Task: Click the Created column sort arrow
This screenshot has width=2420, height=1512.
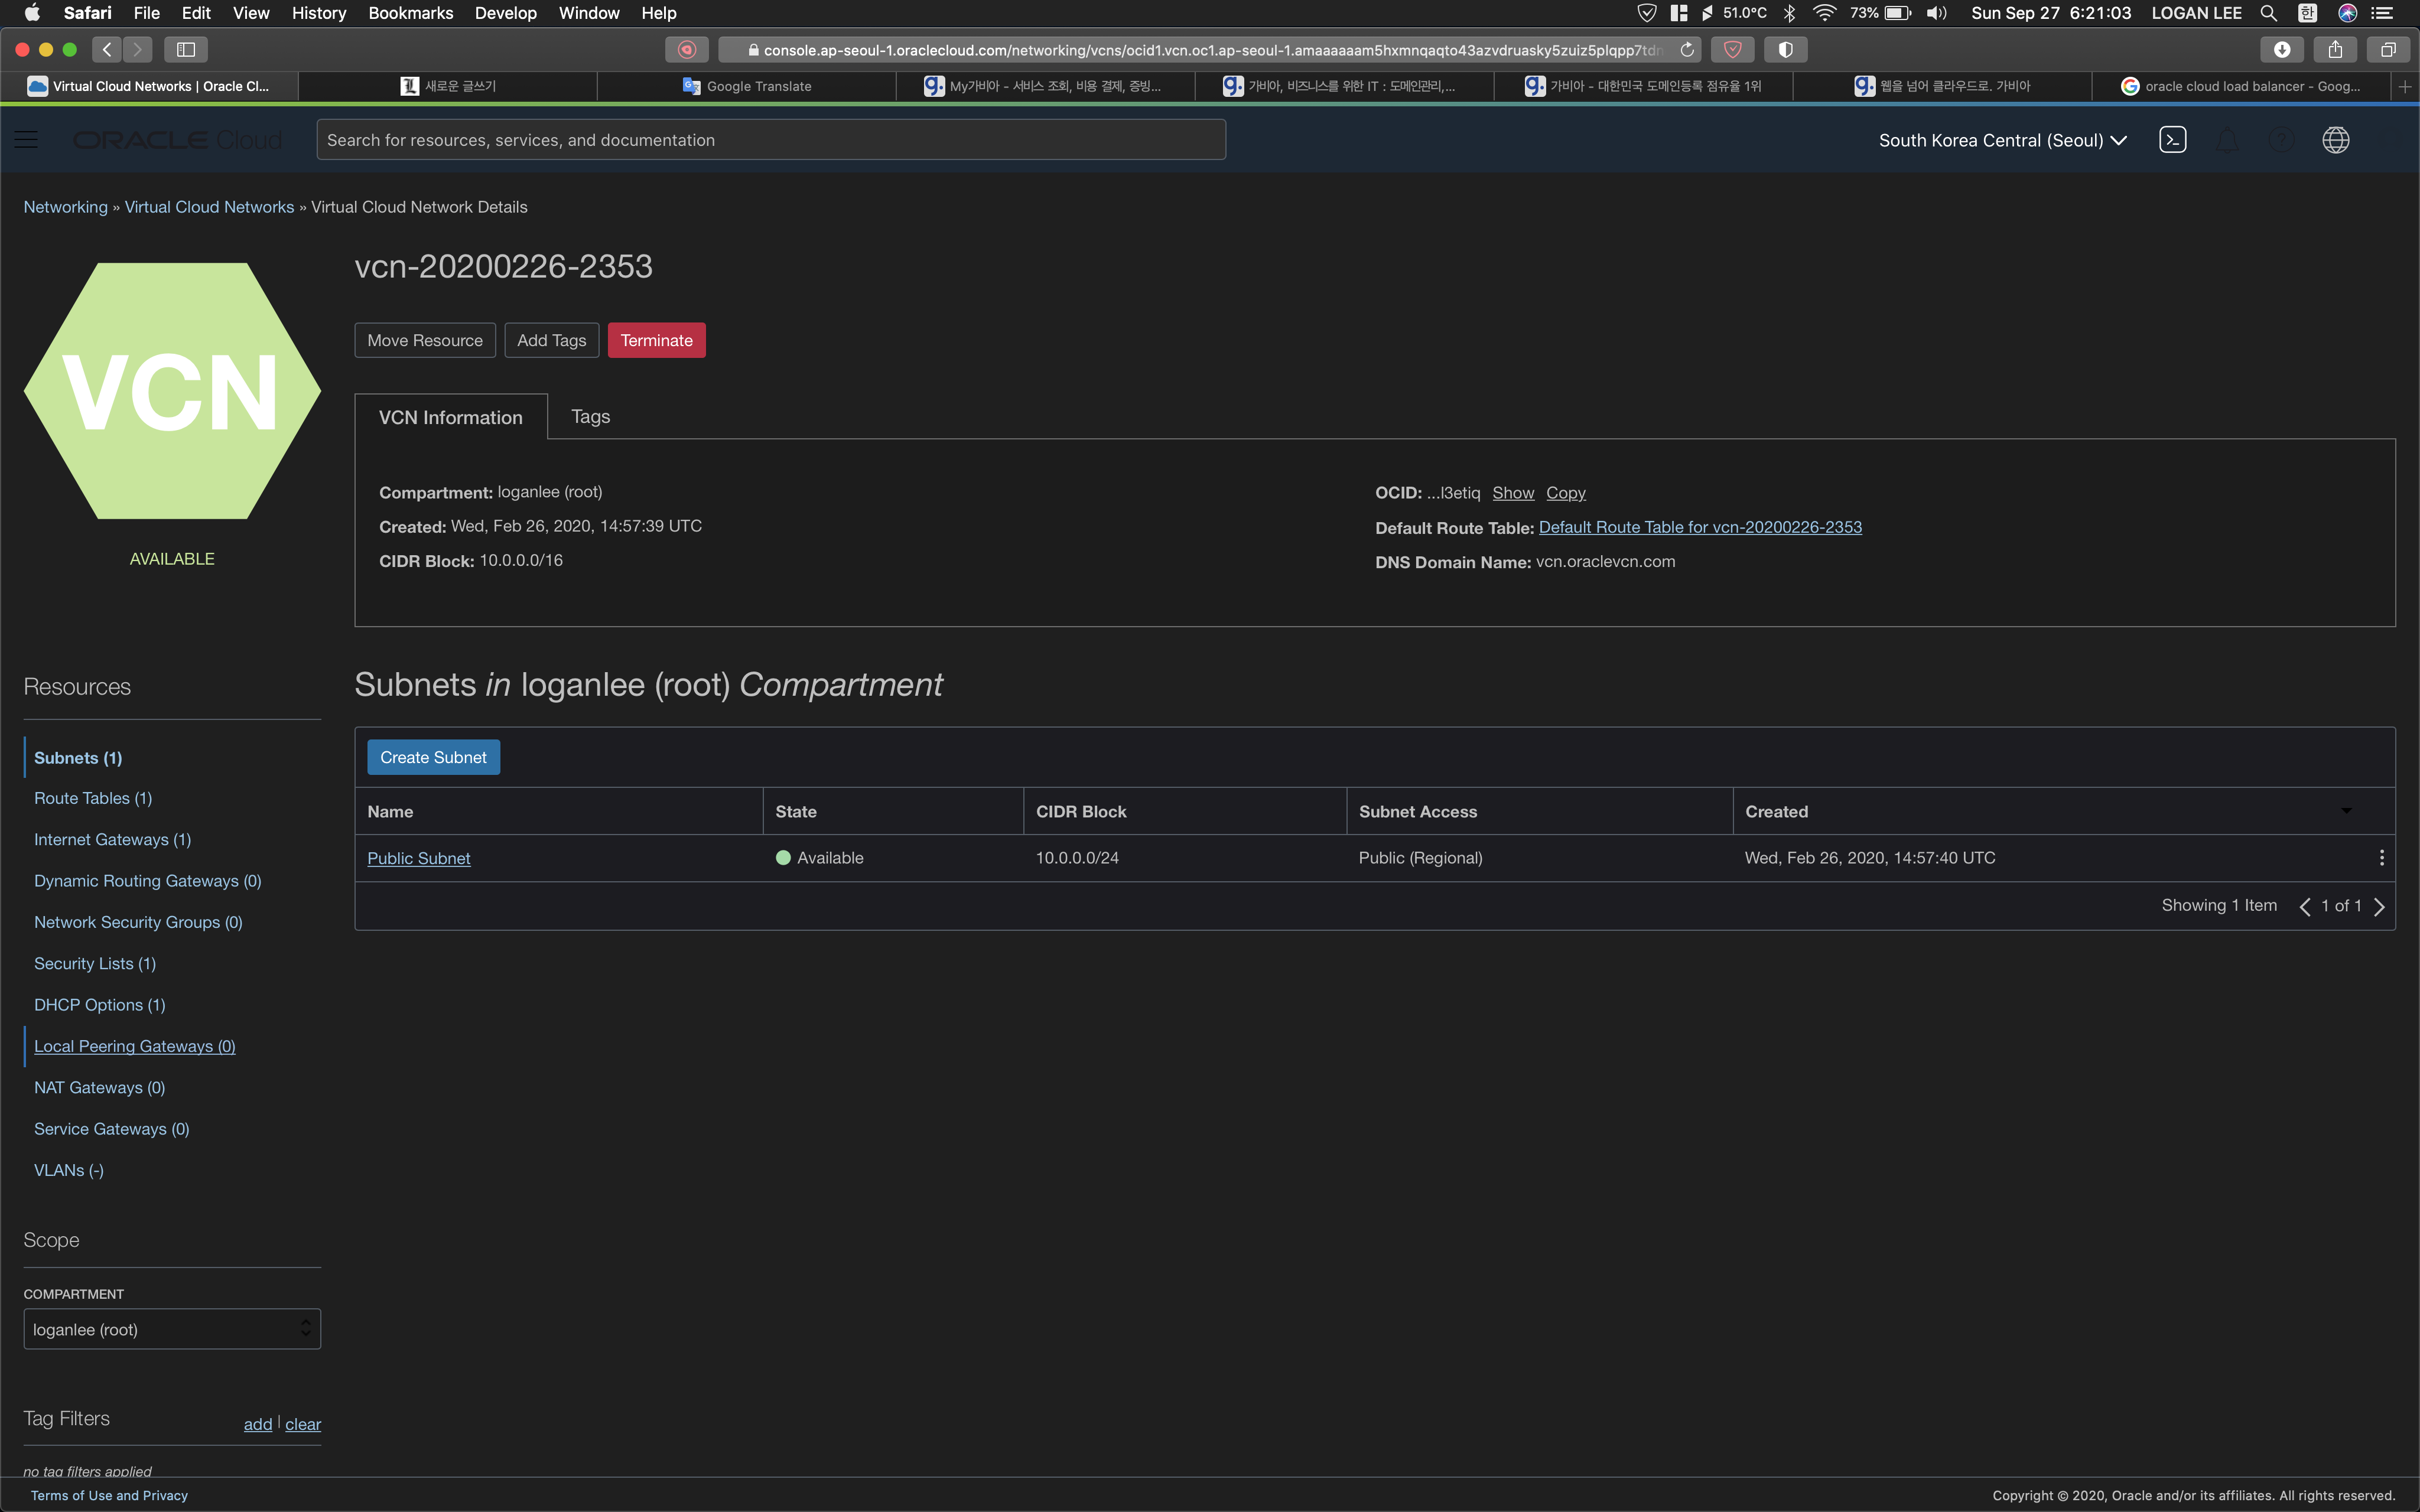Action: pos(2346,811)
